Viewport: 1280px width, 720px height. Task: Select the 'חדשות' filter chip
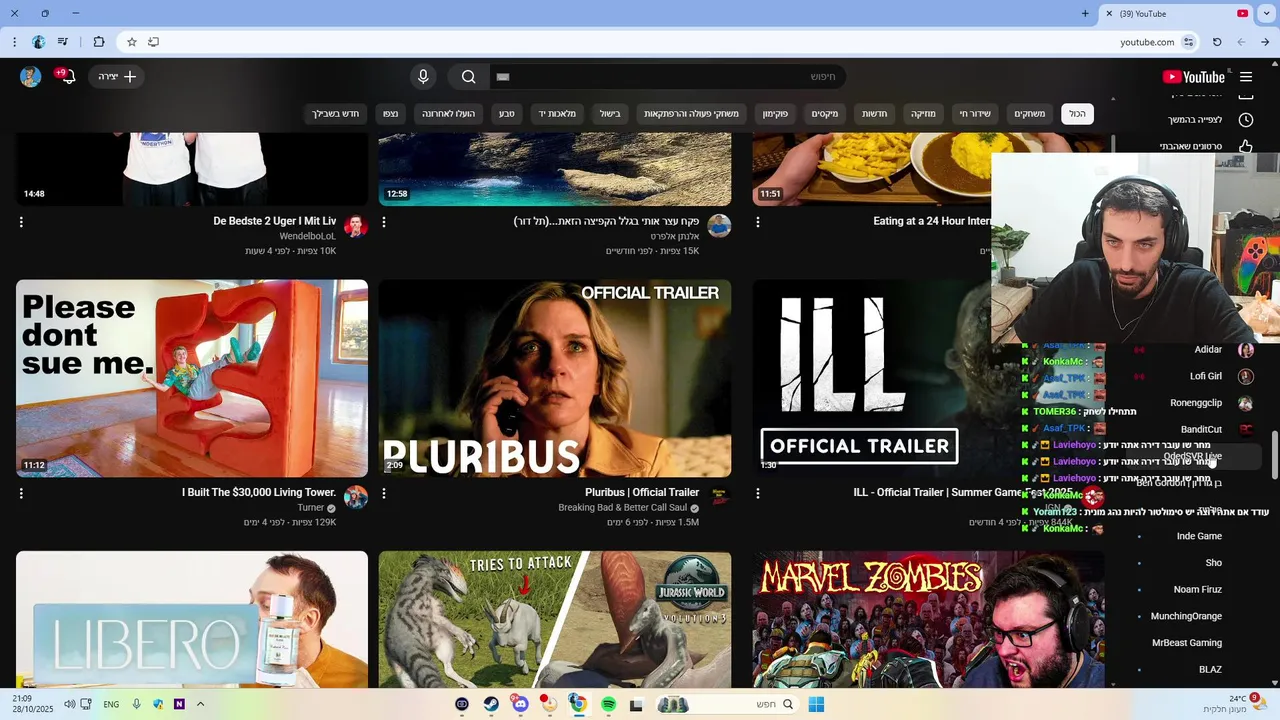(875, 114)
